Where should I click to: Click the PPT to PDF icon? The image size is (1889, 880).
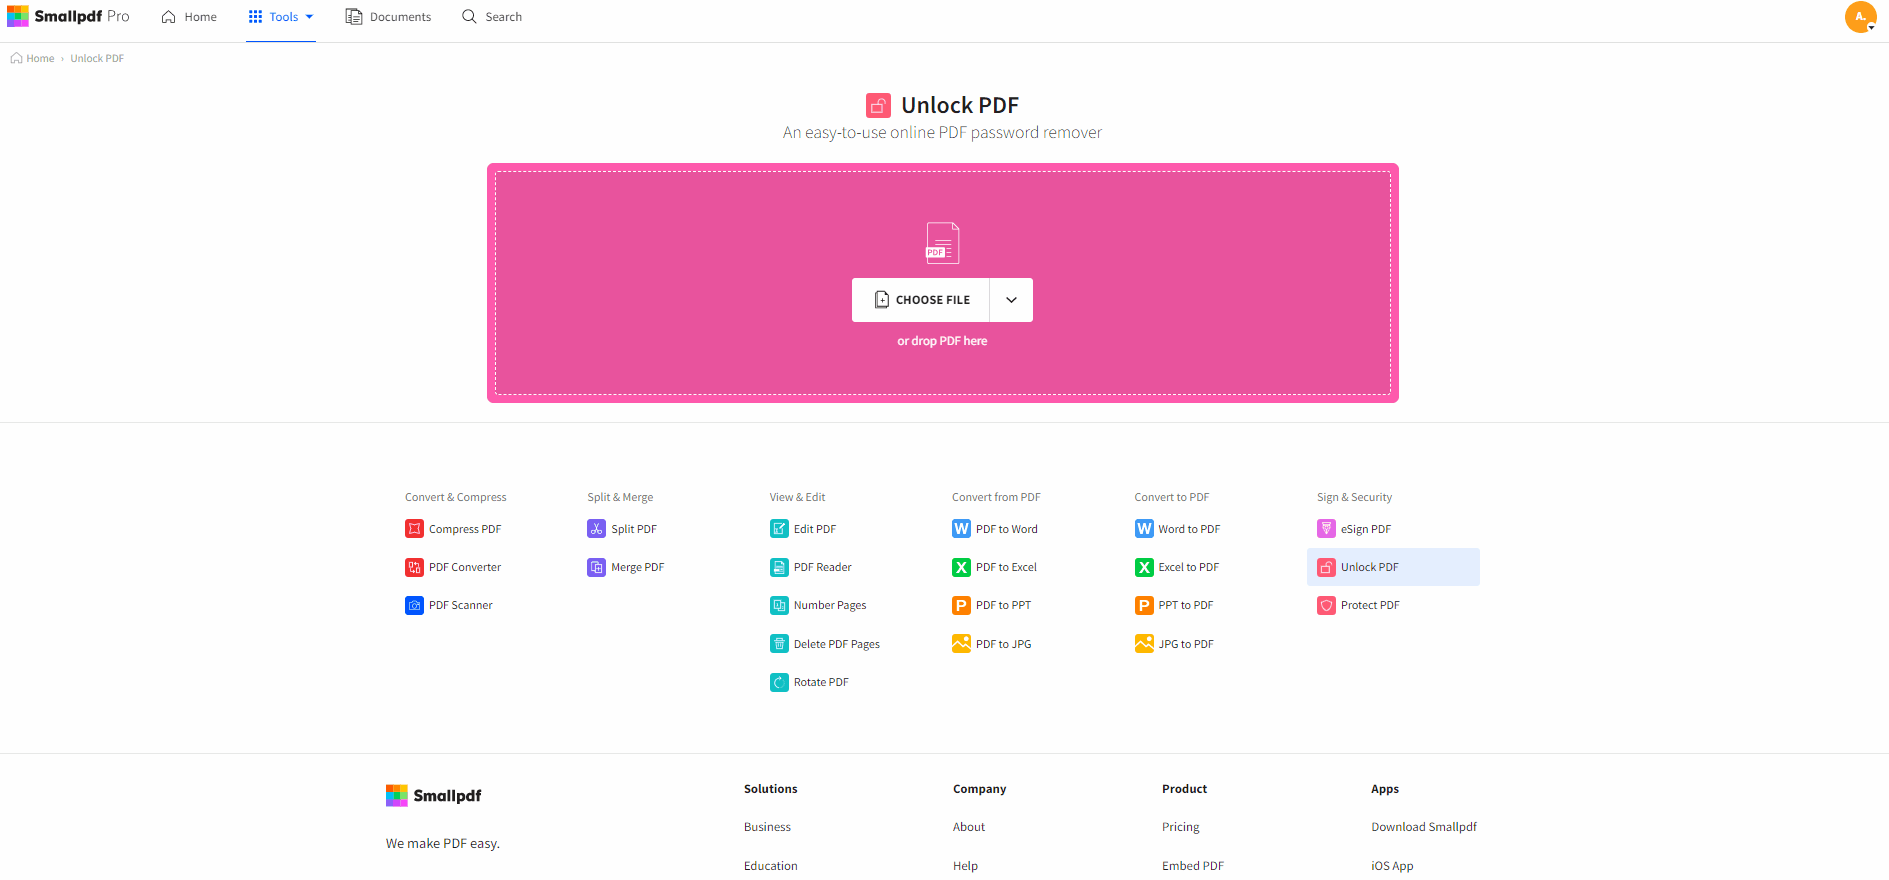point(1144,605)
